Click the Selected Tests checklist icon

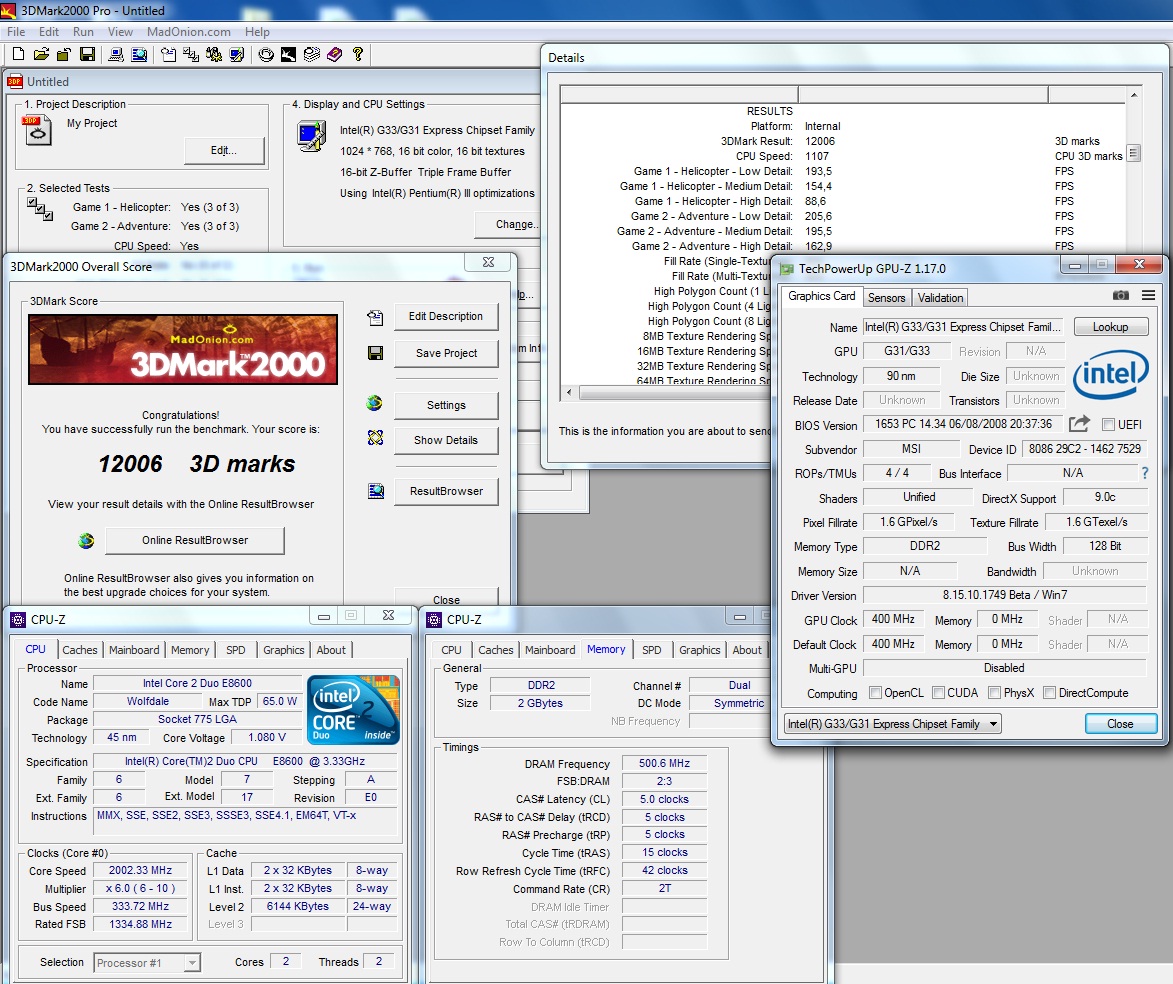click(x=39, y=208)
